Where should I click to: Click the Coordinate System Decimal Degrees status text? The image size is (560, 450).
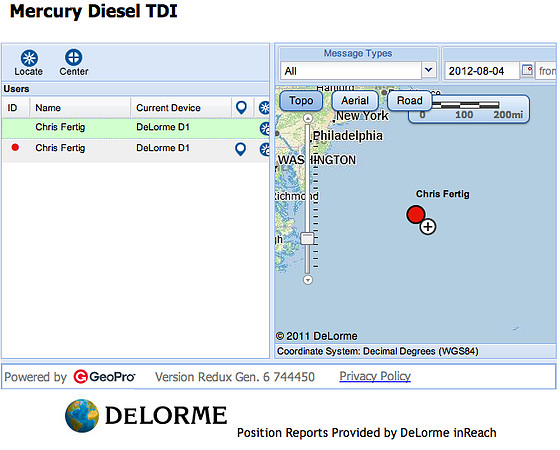(x=378, y=351)
